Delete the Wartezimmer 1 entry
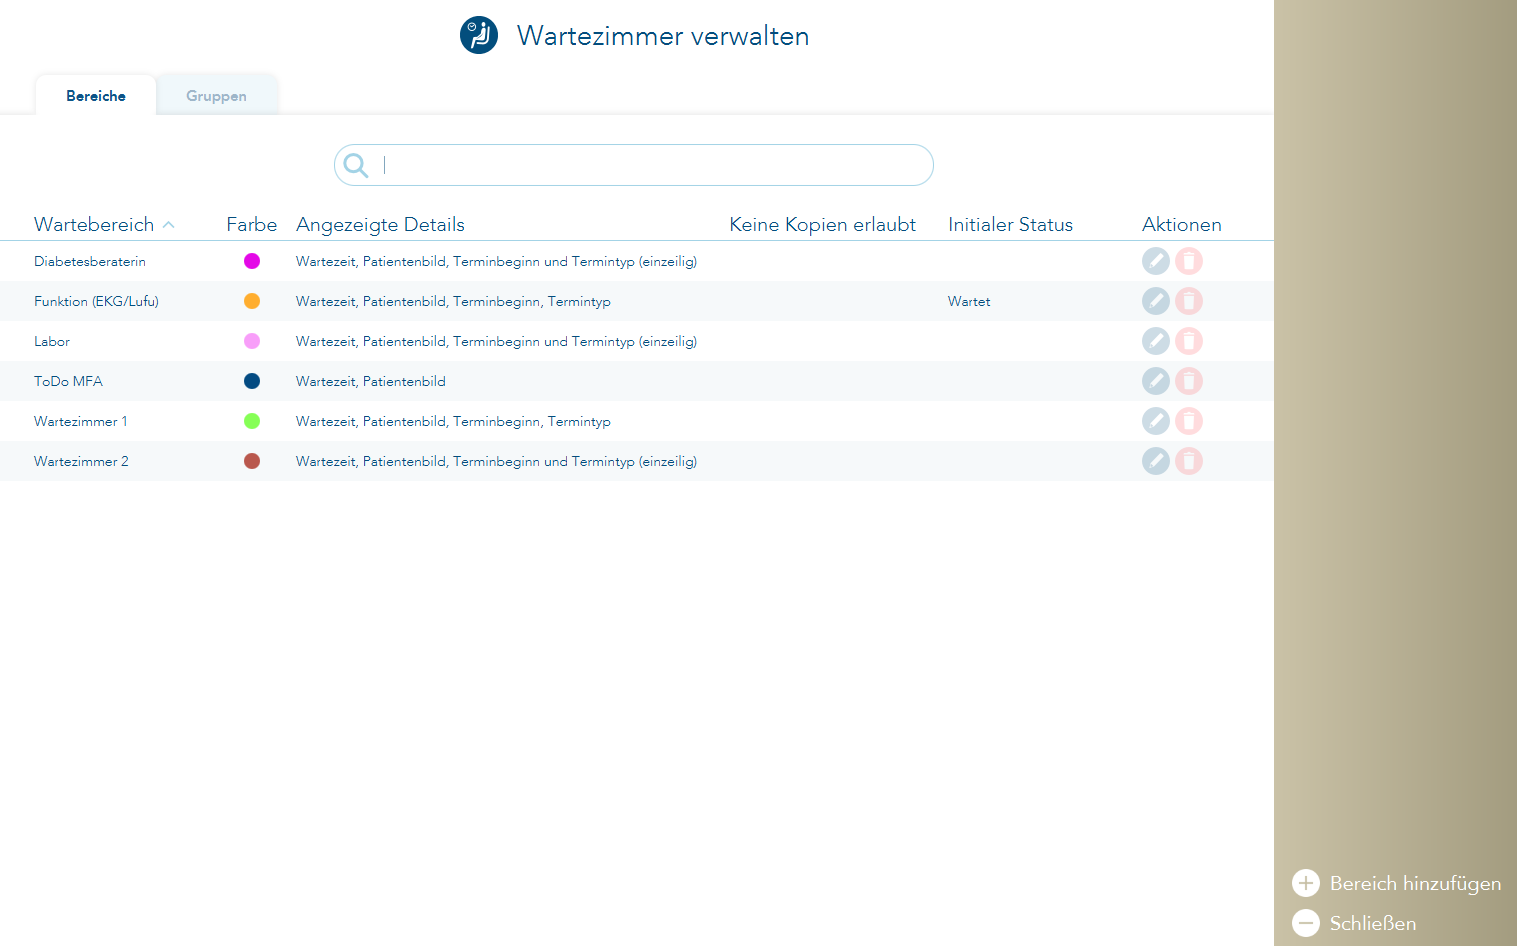Screen dimensions: 1517x946 1188,421
